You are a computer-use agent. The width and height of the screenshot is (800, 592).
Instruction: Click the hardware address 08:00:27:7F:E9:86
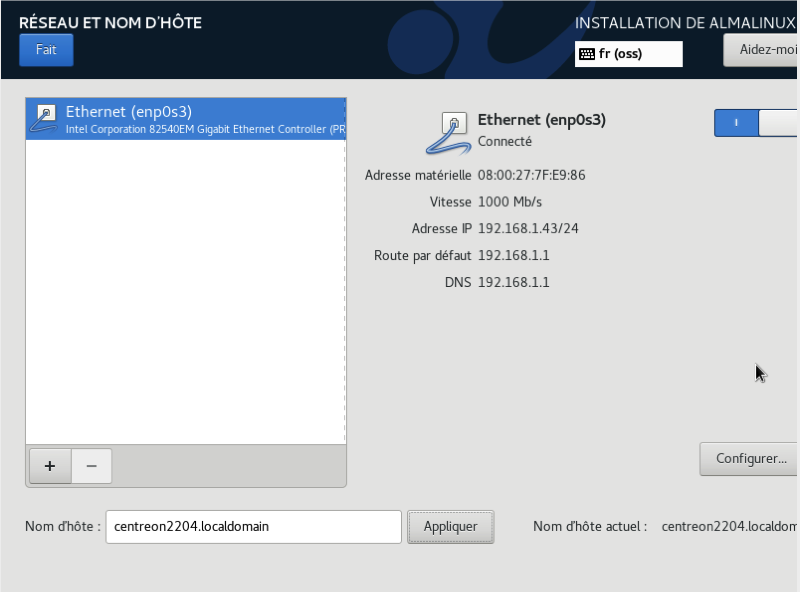(x=531, y=175)
